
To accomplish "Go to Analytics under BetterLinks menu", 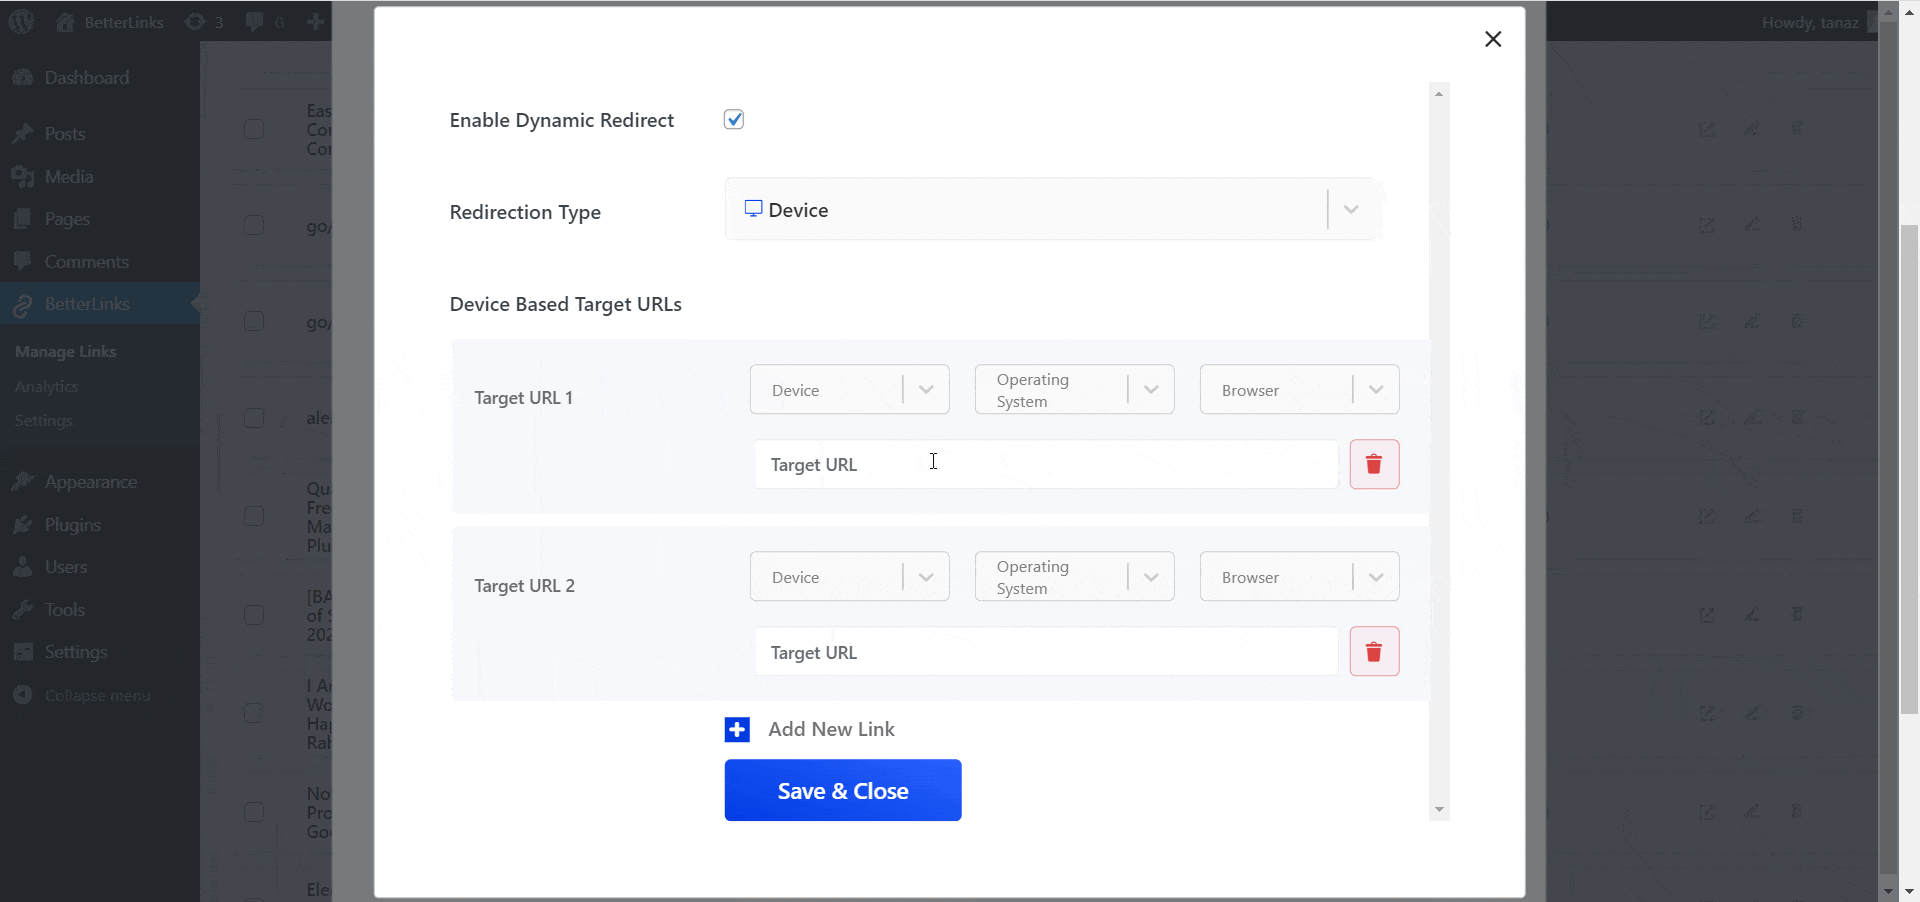I will click(46, 386).
